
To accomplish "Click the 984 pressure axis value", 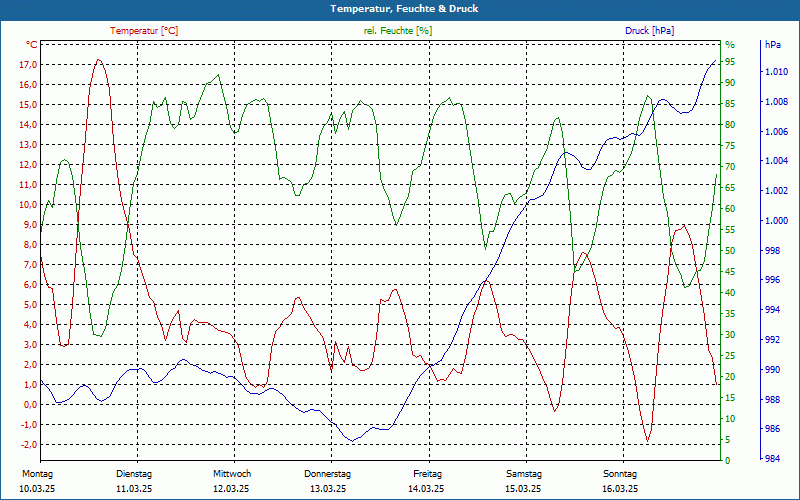I will point(772,459).
